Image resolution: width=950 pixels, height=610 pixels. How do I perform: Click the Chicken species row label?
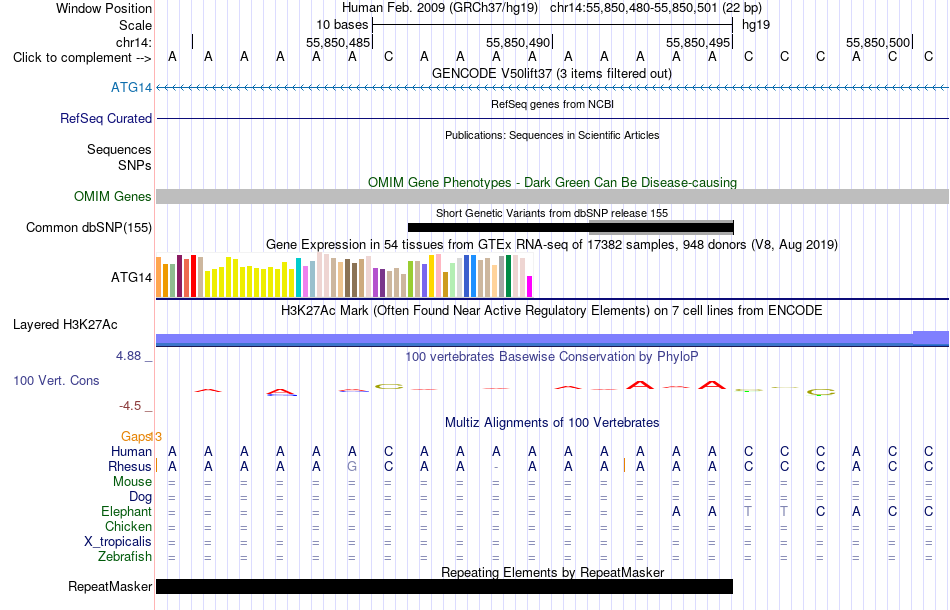coord(128,526)
